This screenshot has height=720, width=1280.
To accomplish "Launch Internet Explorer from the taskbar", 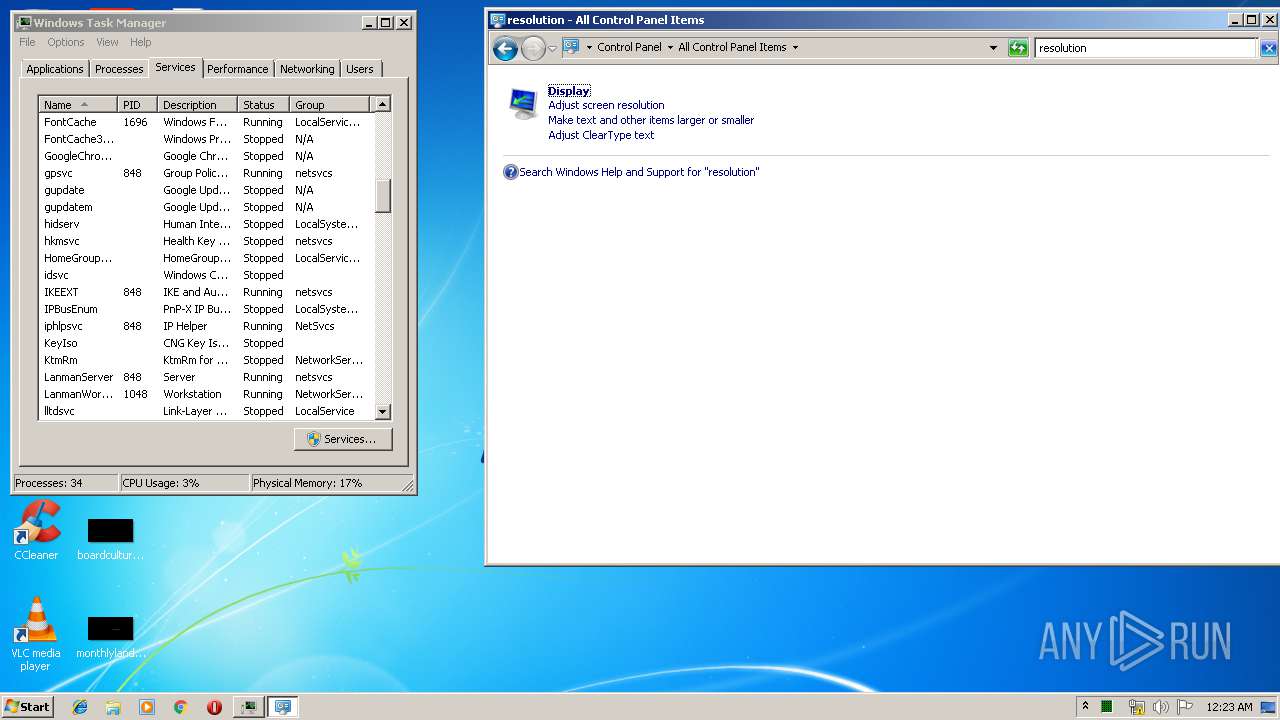I will pyautogui.click(x=80, y=707).
